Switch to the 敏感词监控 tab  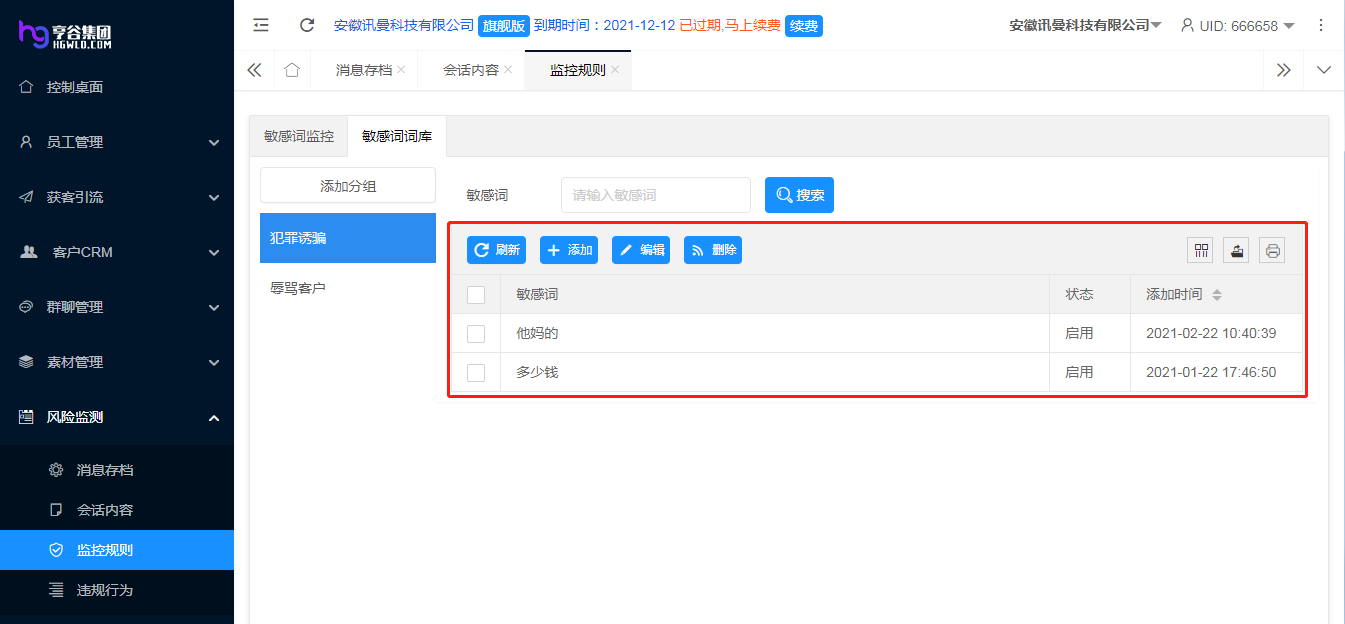tap(299, 136)
